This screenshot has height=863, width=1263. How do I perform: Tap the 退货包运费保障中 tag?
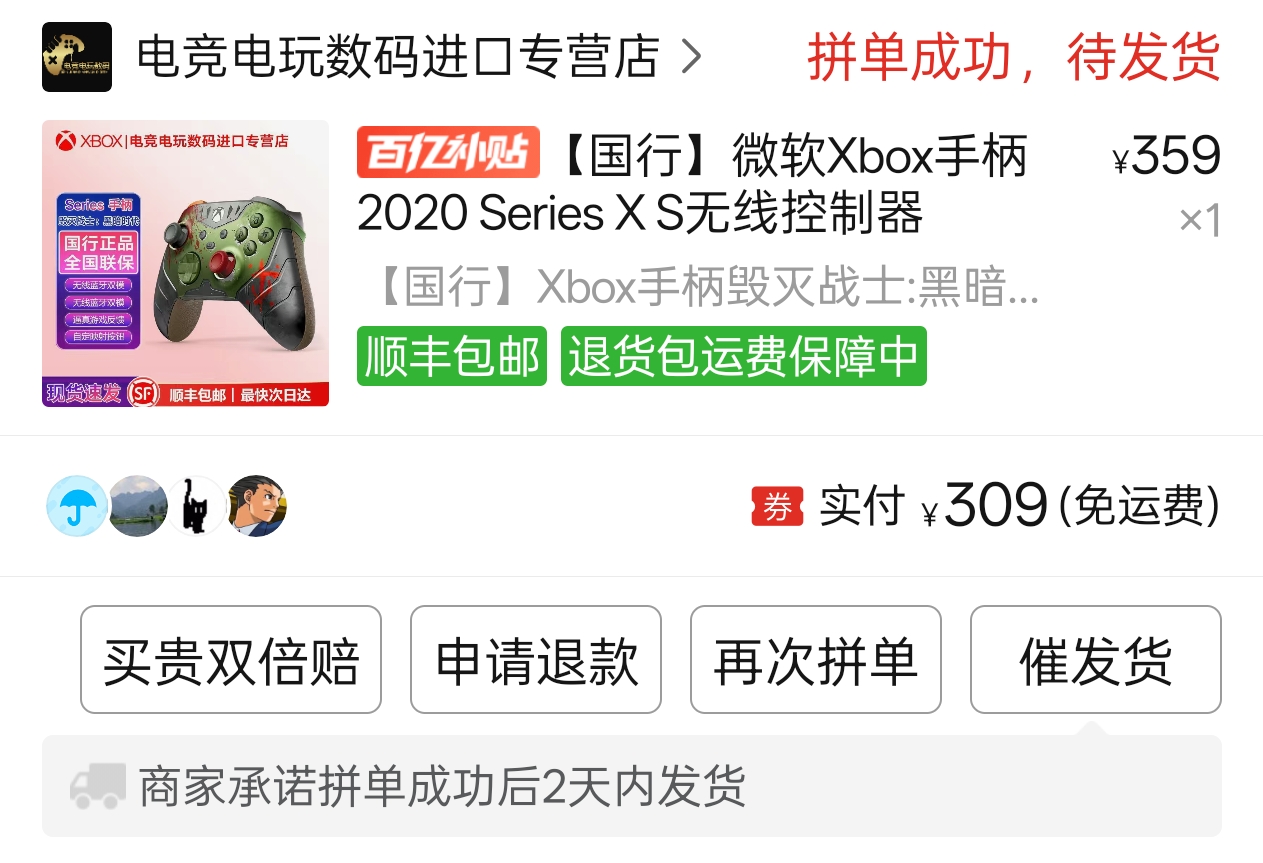[x=744, y=356]
